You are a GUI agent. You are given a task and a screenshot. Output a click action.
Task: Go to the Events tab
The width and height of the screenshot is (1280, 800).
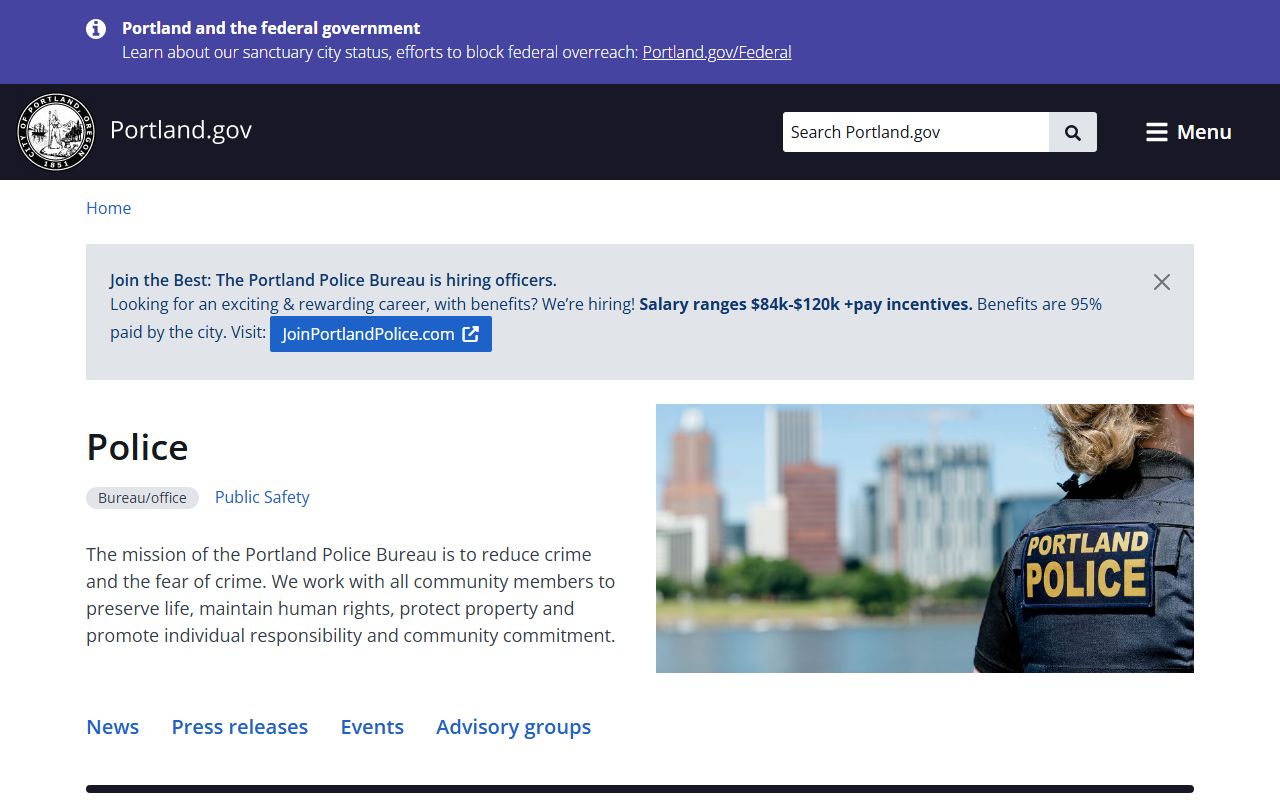372,727
